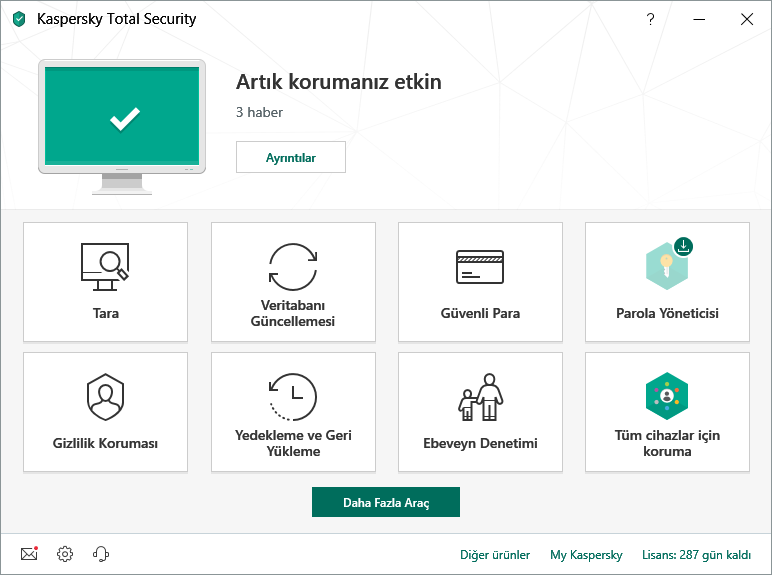Open the Gizlilik Koruması shield icon

tap(105, 397)
